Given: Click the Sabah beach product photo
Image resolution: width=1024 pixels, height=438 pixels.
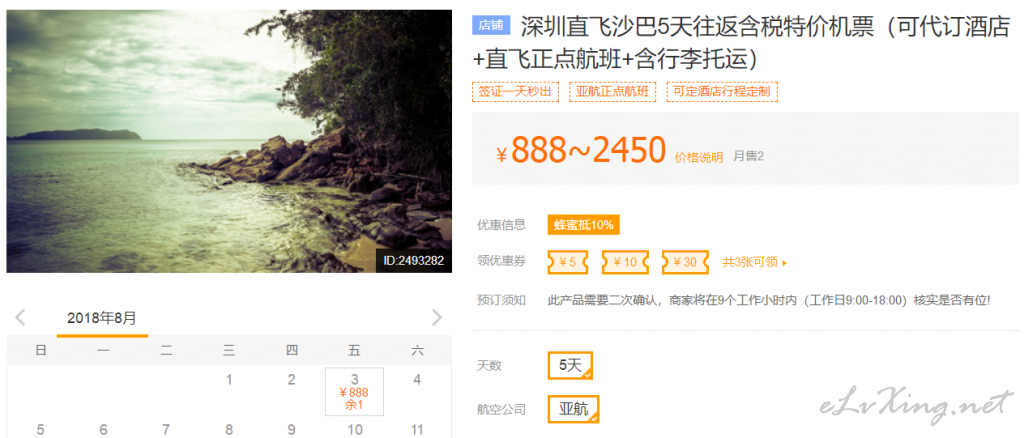Looking at the screenshot, I should pyautogui.click(x=229, y=141).
